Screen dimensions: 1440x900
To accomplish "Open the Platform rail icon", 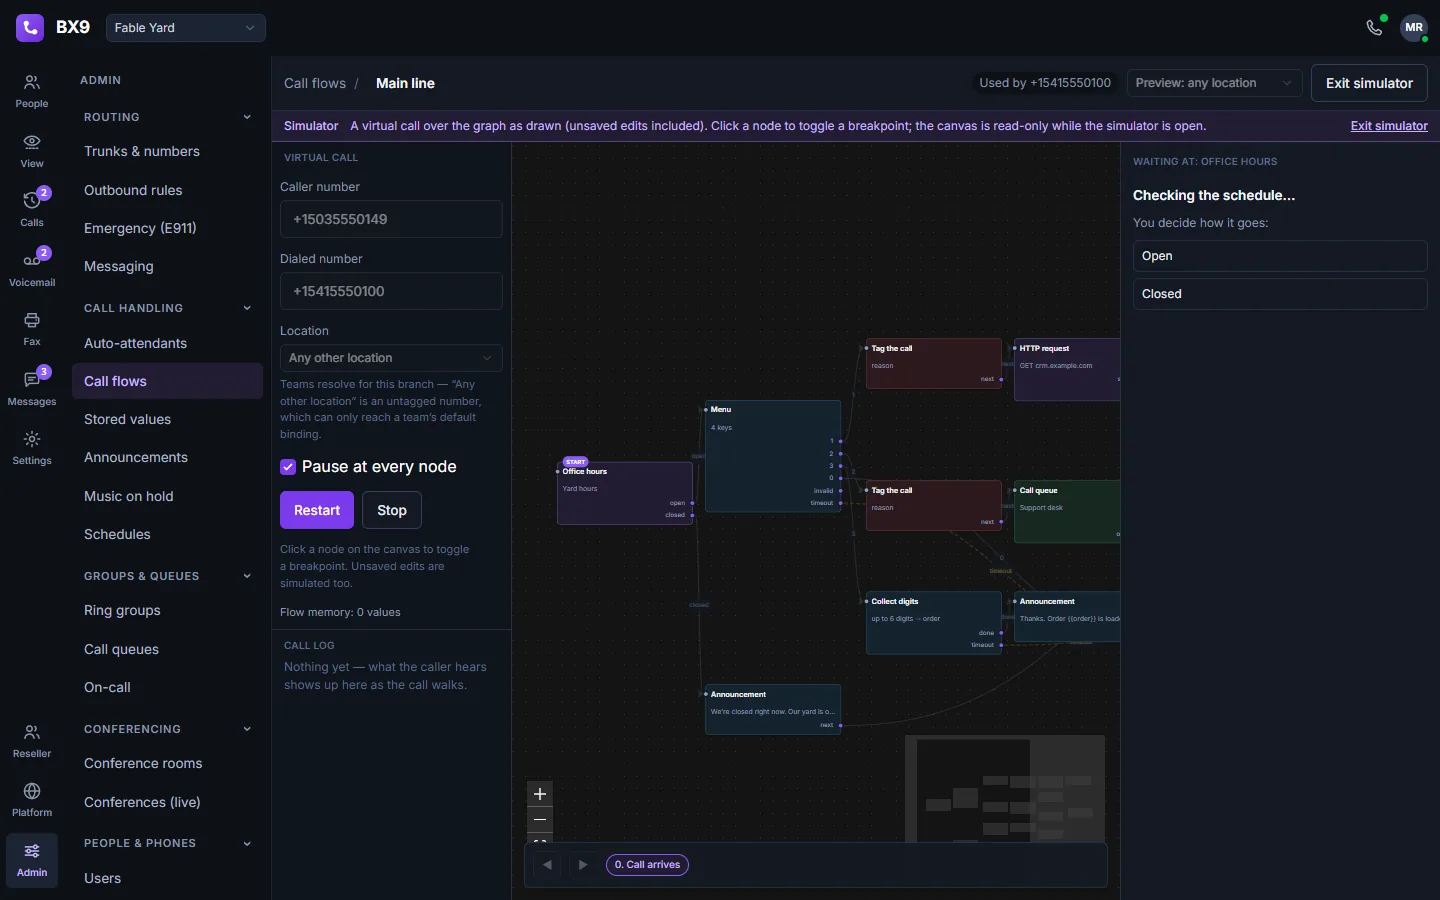I will pyautogui.click(x=32, y=800).
